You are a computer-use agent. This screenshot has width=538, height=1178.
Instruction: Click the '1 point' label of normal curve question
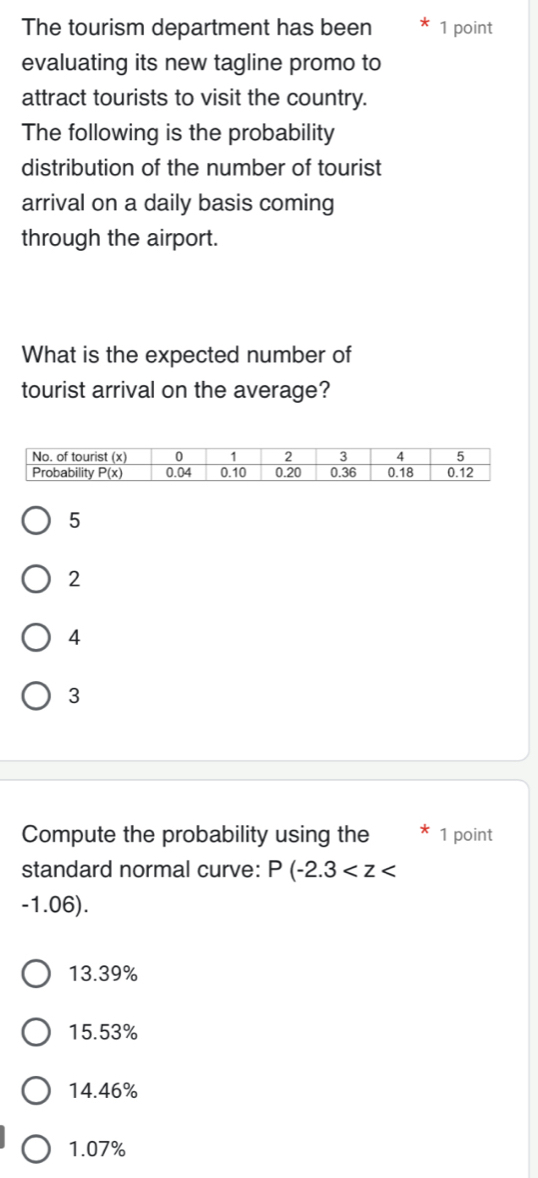467,835
